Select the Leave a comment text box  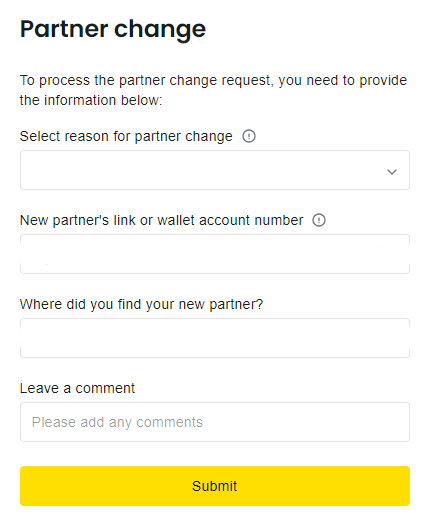tap(215, 422)
